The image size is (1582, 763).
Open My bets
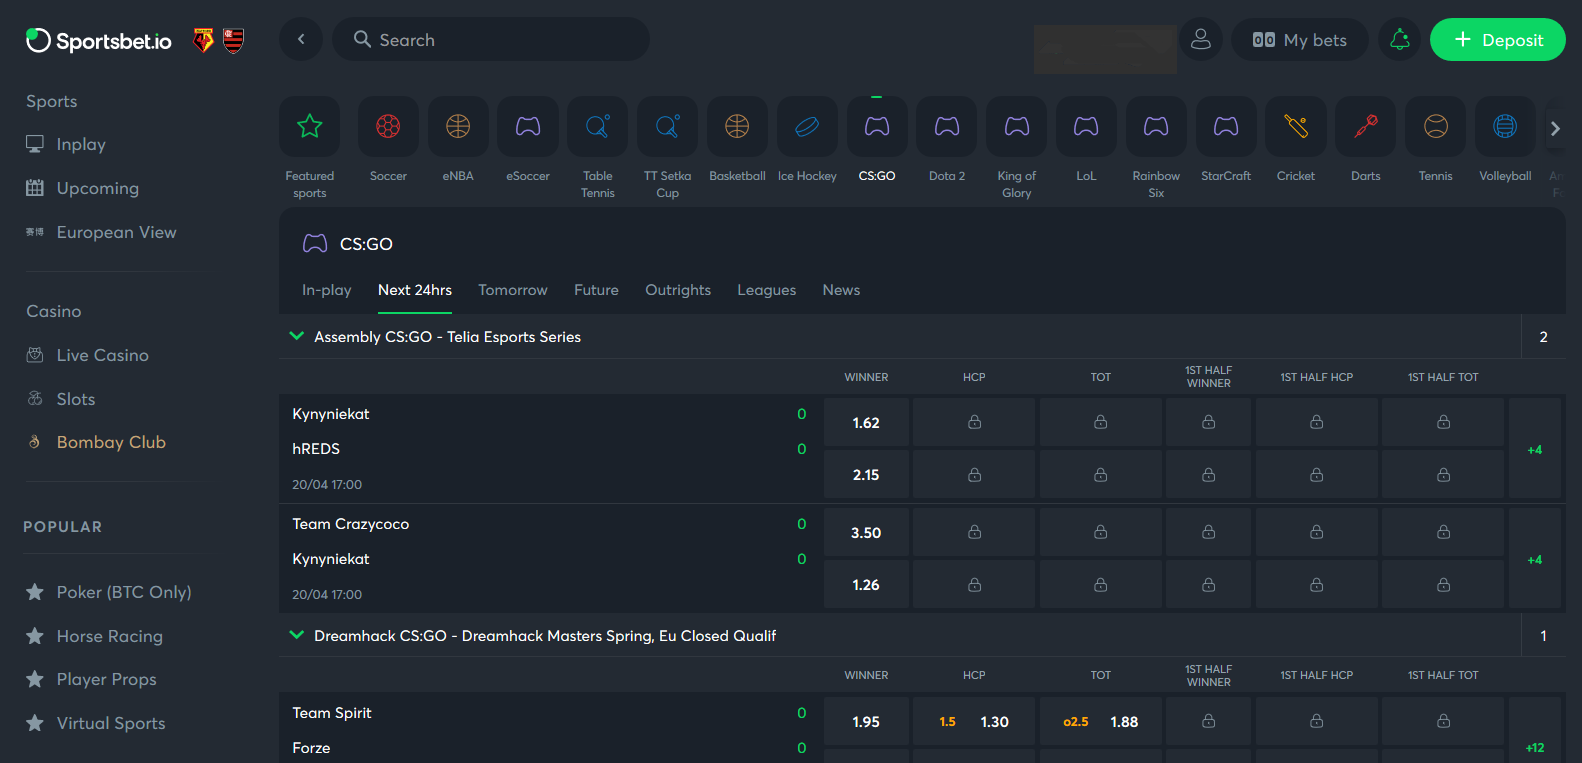click(1300, 40)
